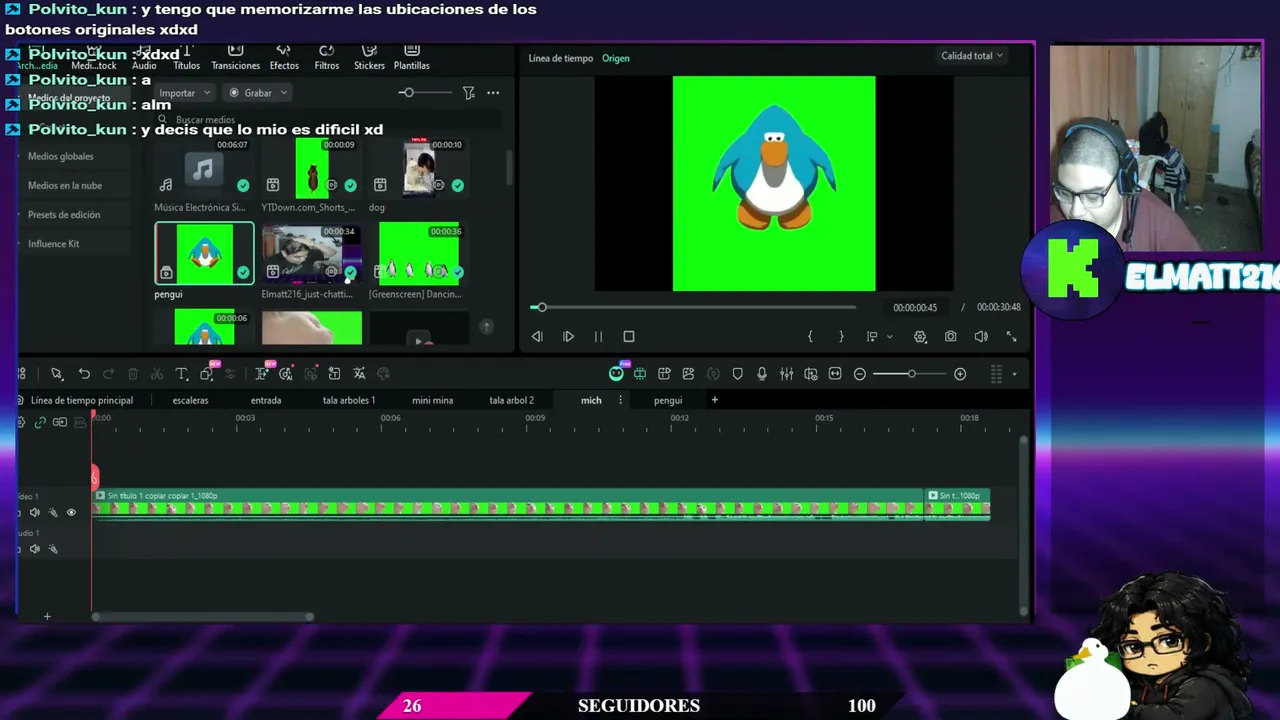The width and height of the screenshot is (1280, 720).
Task: Add a marker with the shield-shaped icon
Action: [738, 374]
